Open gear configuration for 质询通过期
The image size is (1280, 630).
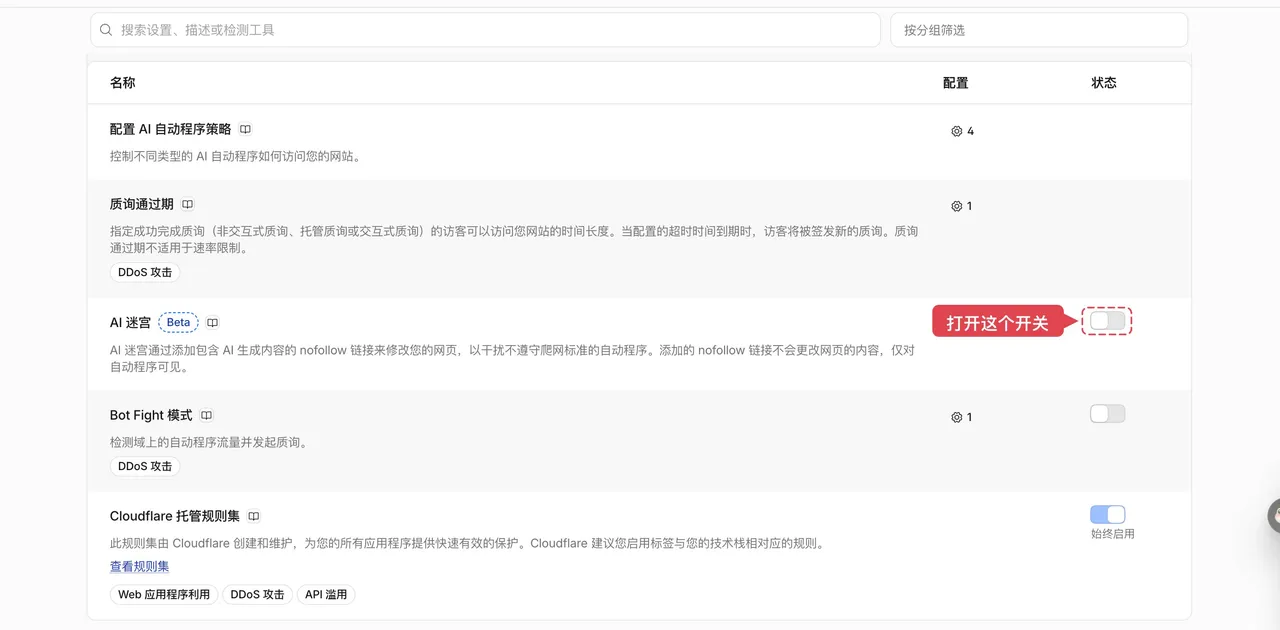pos(961,206)
